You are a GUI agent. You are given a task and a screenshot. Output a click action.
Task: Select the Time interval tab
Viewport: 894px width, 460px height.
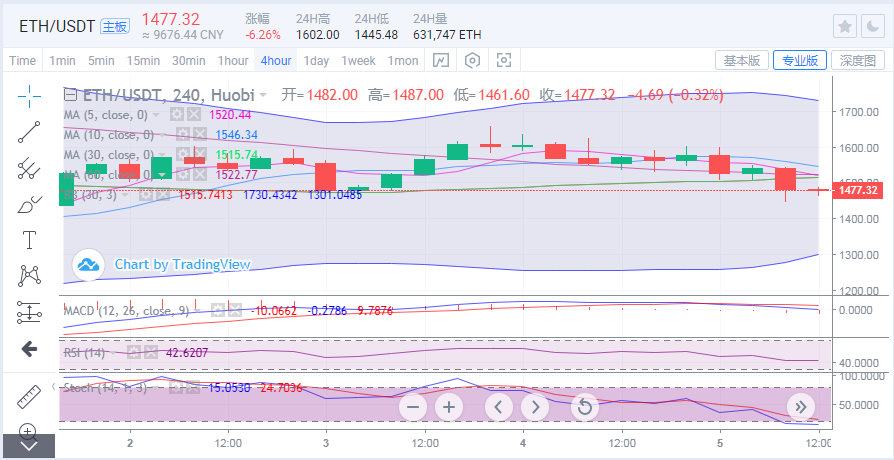[23, 60]
